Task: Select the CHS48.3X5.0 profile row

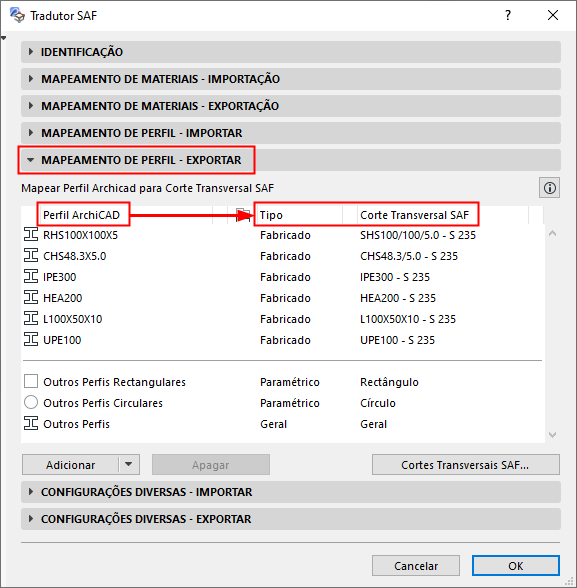Action: click(x=283, y=256)
